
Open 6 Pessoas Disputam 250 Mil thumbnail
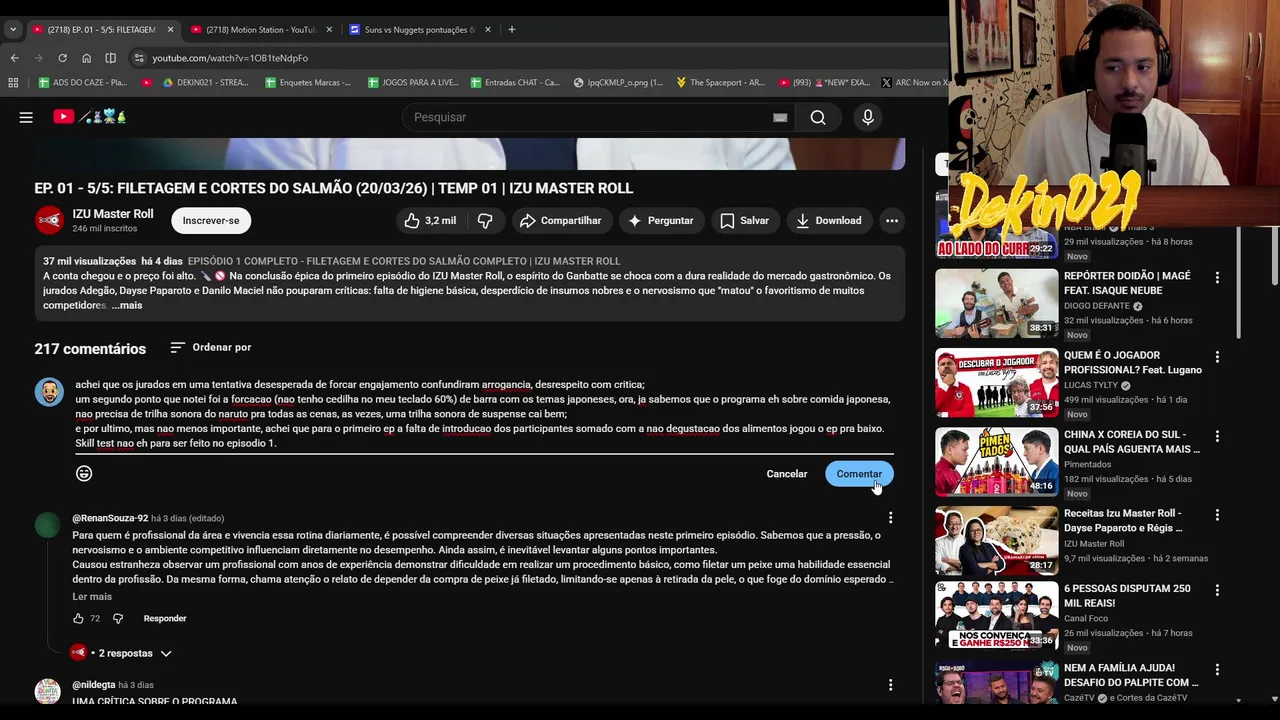(x=996, y=616)
